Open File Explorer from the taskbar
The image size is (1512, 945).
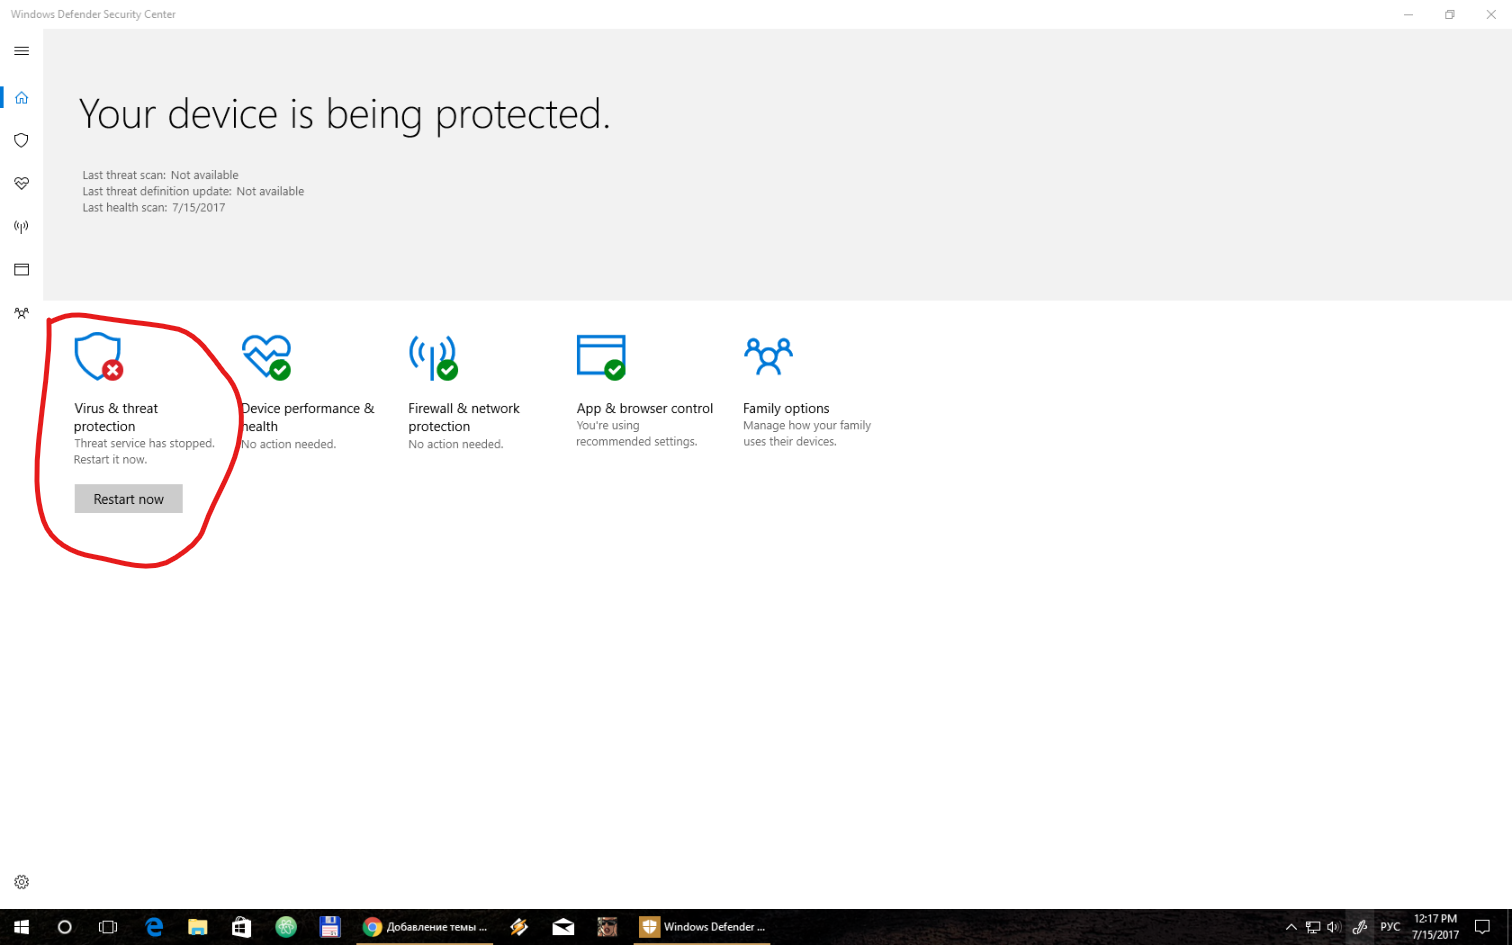(x=198, y=927)
